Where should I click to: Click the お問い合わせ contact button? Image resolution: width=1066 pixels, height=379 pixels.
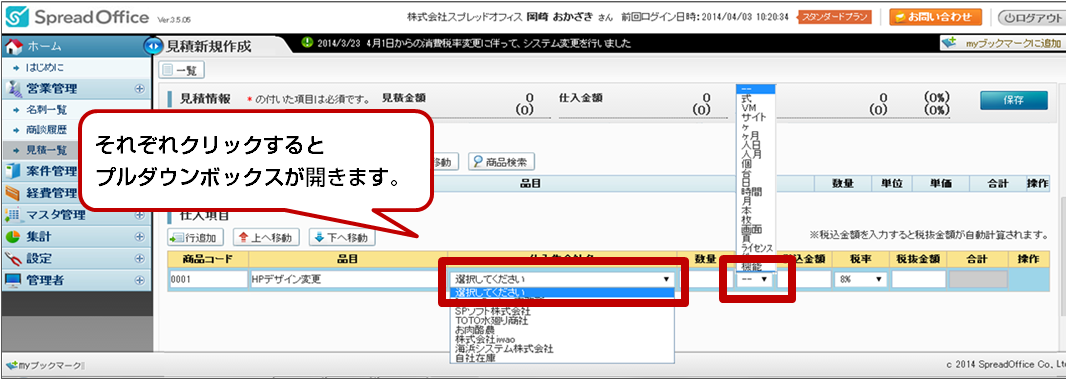935,17
